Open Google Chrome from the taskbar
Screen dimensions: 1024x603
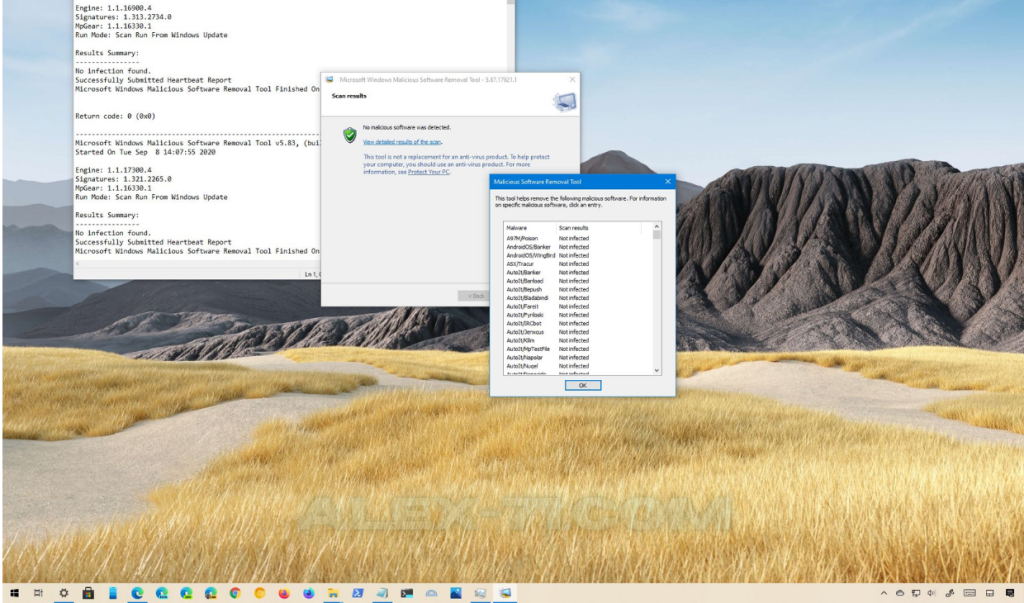tap(234, 592)
